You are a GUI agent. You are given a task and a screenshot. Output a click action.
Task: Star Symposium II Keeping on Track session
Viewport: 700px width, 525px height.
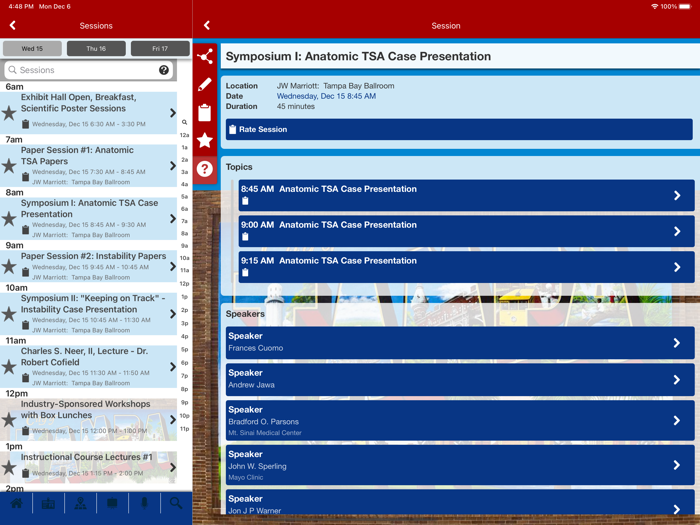tap(9, 314)
